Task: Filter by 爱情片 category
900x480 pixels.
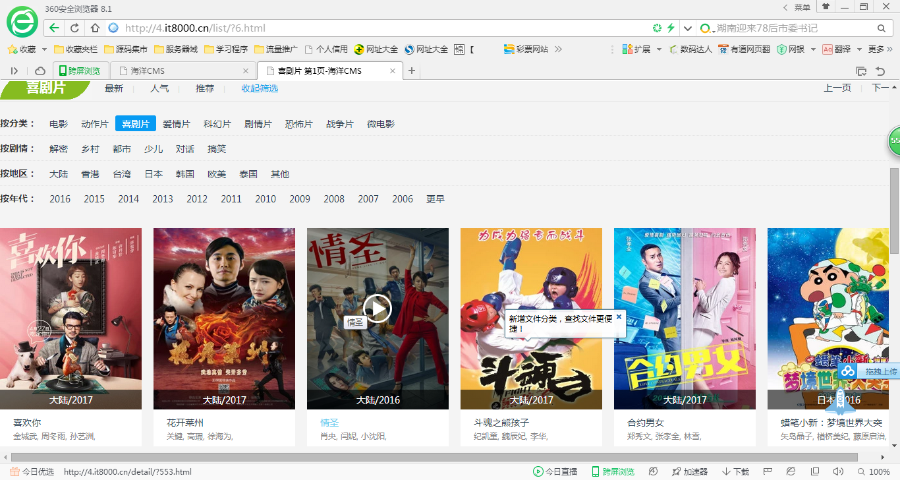Action: pos(176,124)
